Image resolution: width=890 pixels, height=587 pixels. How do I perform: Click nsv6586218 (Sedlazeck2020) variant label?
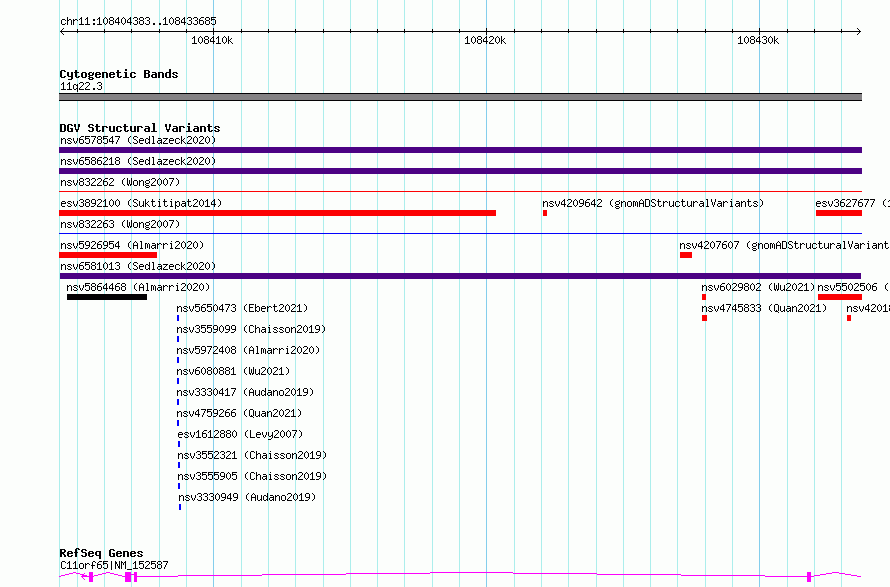pos(138,161)
